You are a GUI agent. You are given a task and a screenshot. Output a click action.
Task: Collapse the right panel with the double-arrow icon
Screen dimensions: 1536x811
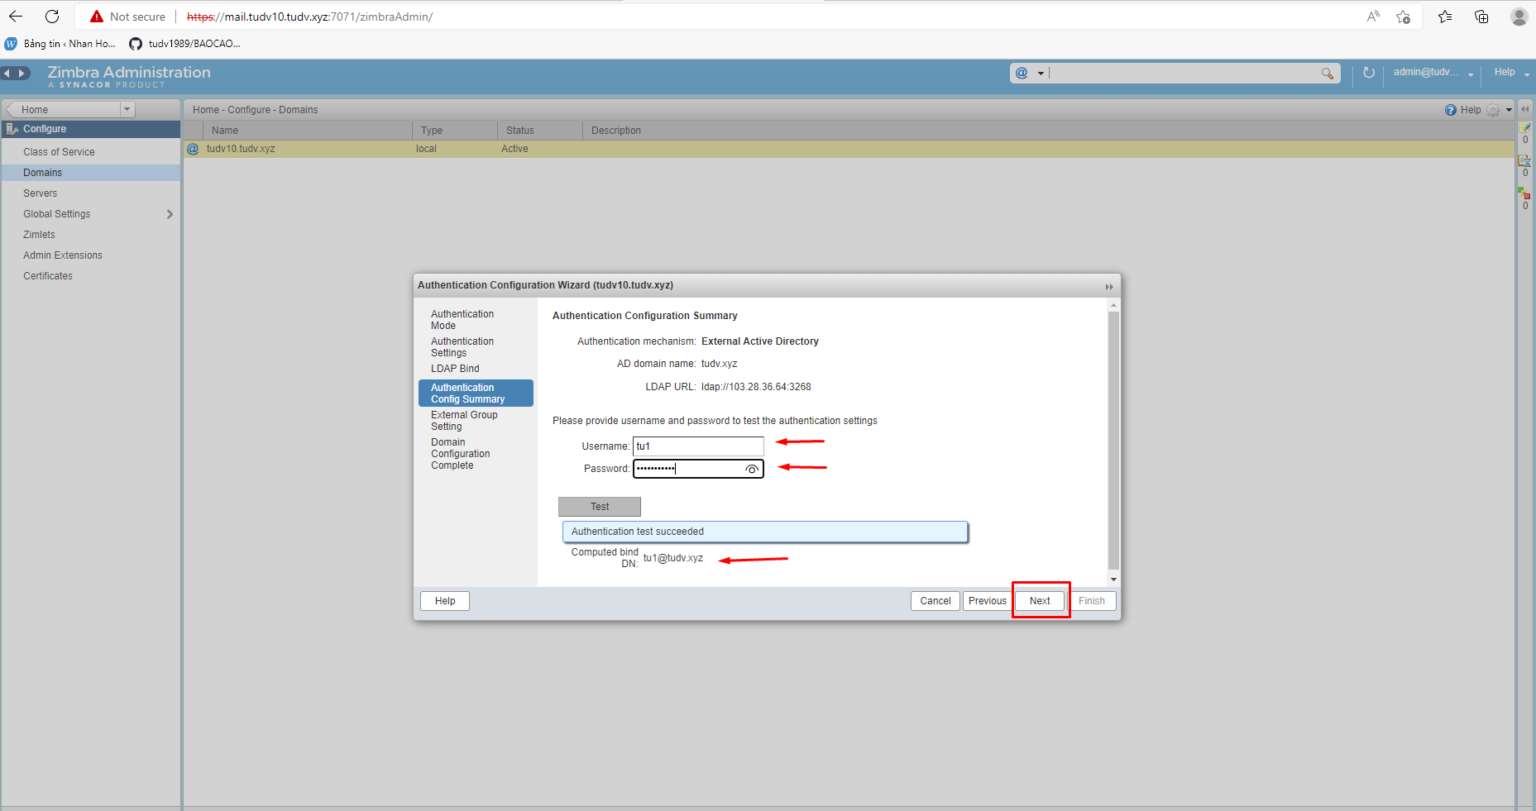(x=1525, y=110)
